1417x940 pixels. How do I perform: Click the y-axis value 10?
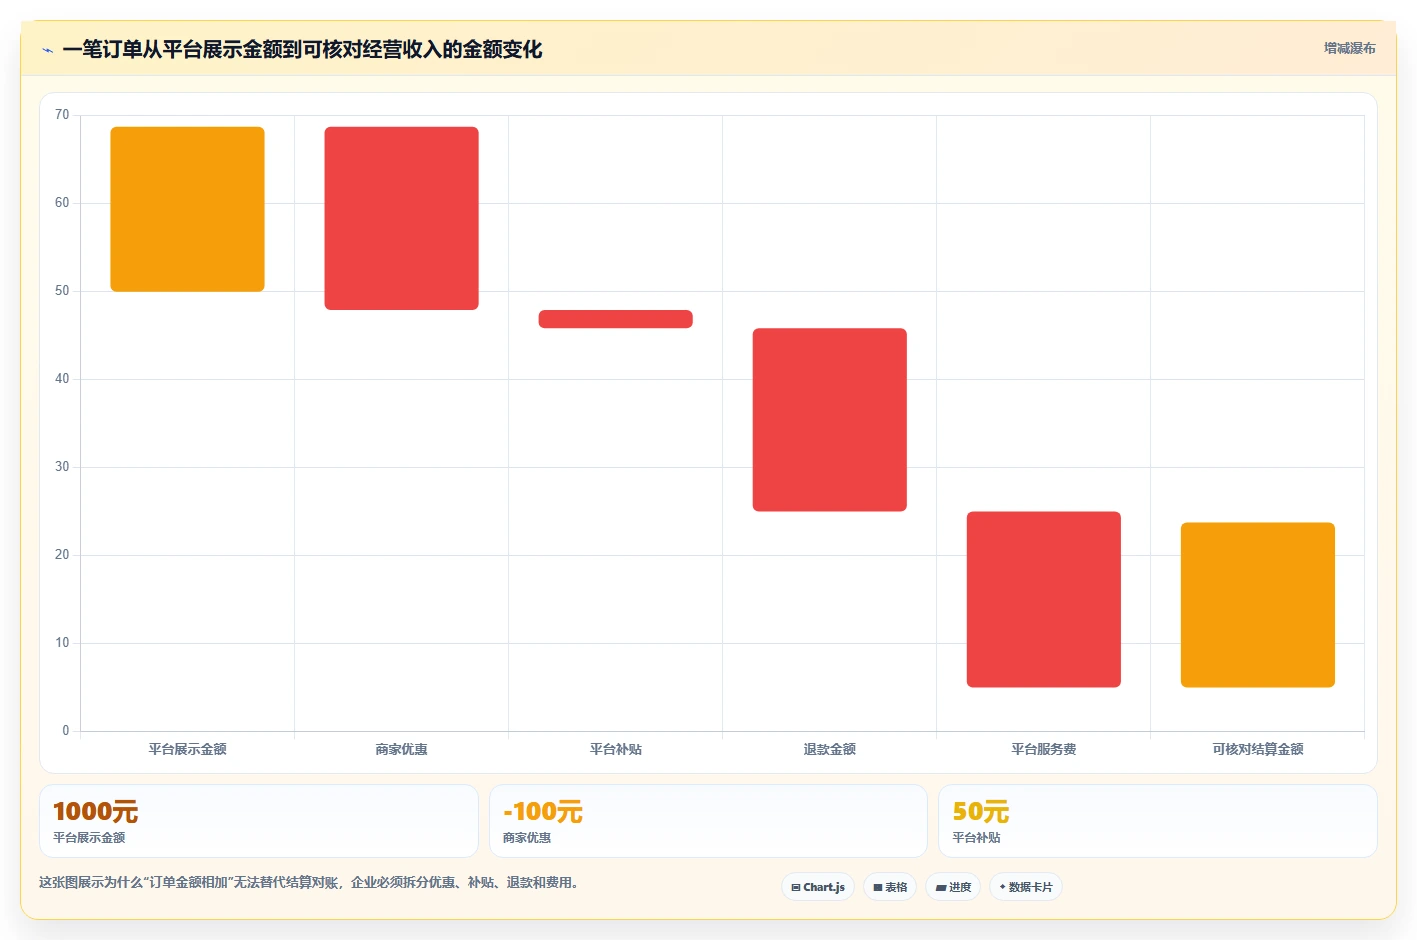(x=62, y=643)
